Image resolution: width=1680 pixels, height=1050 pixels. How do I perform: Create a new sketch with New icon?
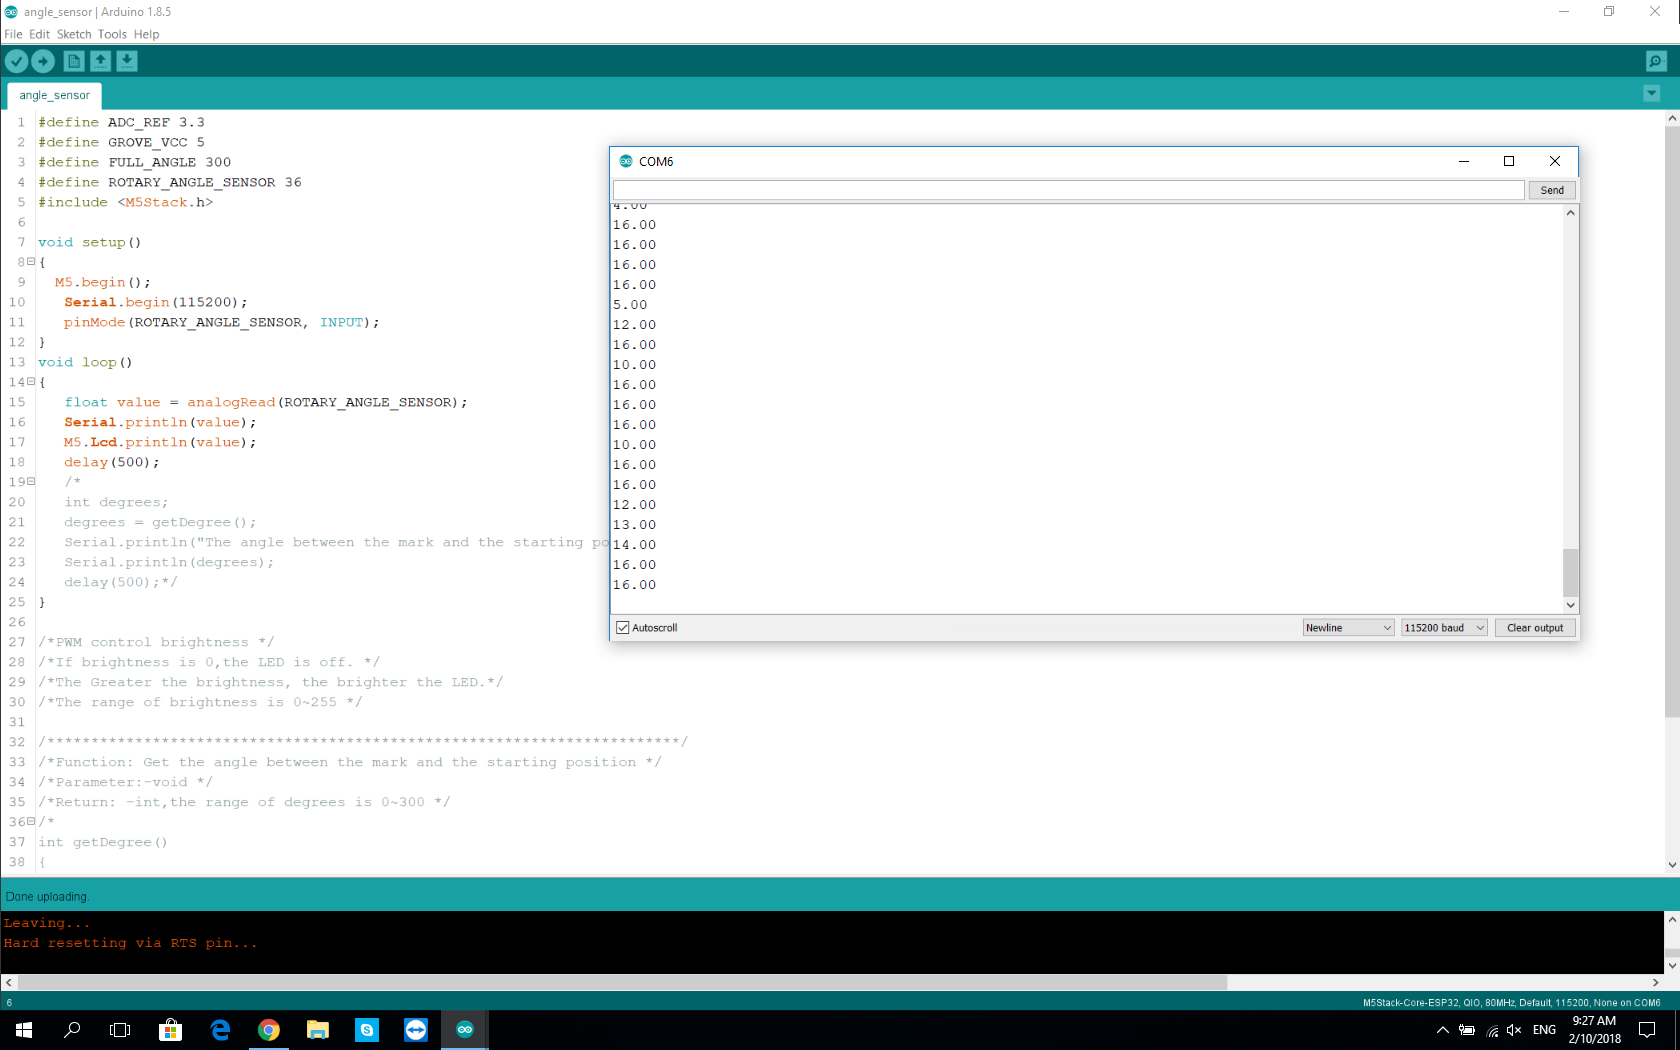click(74, 61)
